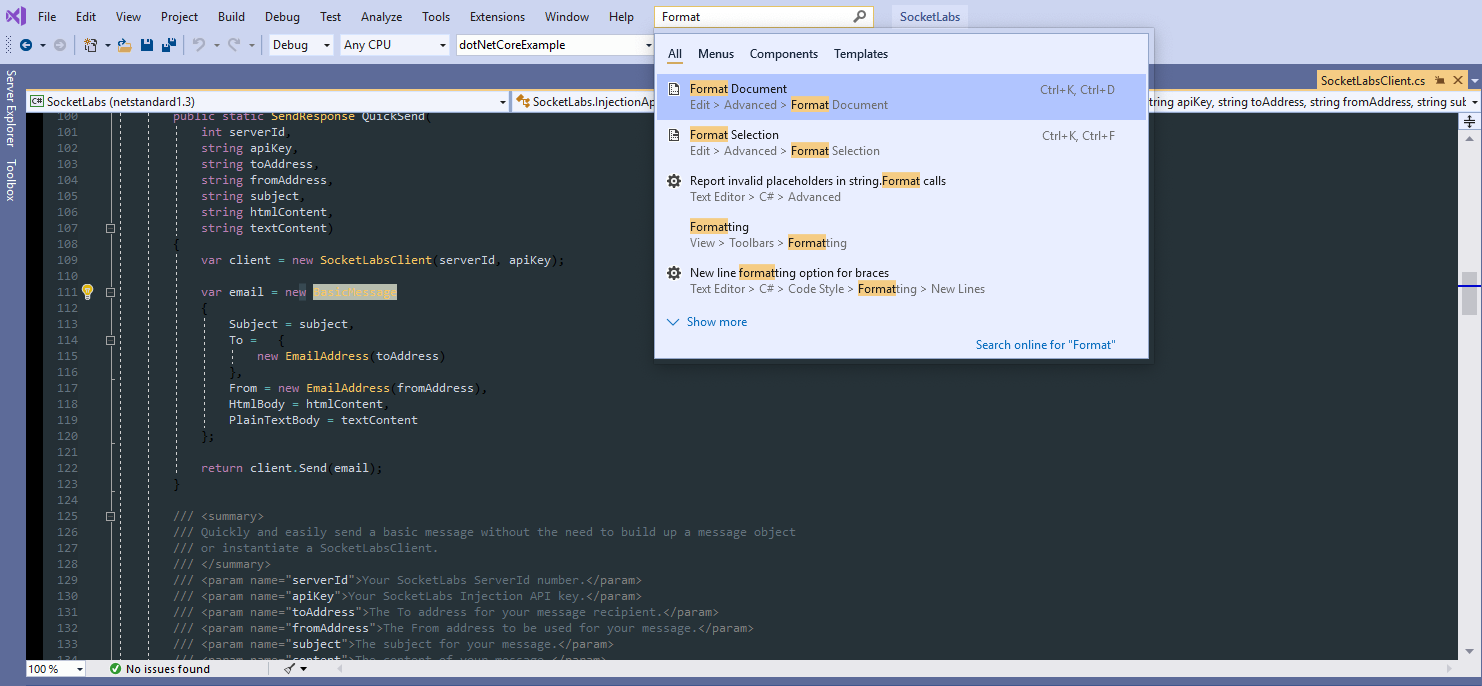Image resolution: width=1482 pixels, height=686 pixels.
Task: Click the lightbulb quick actions icon on line 111
Action: pyautogui.click(x=87, y=292)
